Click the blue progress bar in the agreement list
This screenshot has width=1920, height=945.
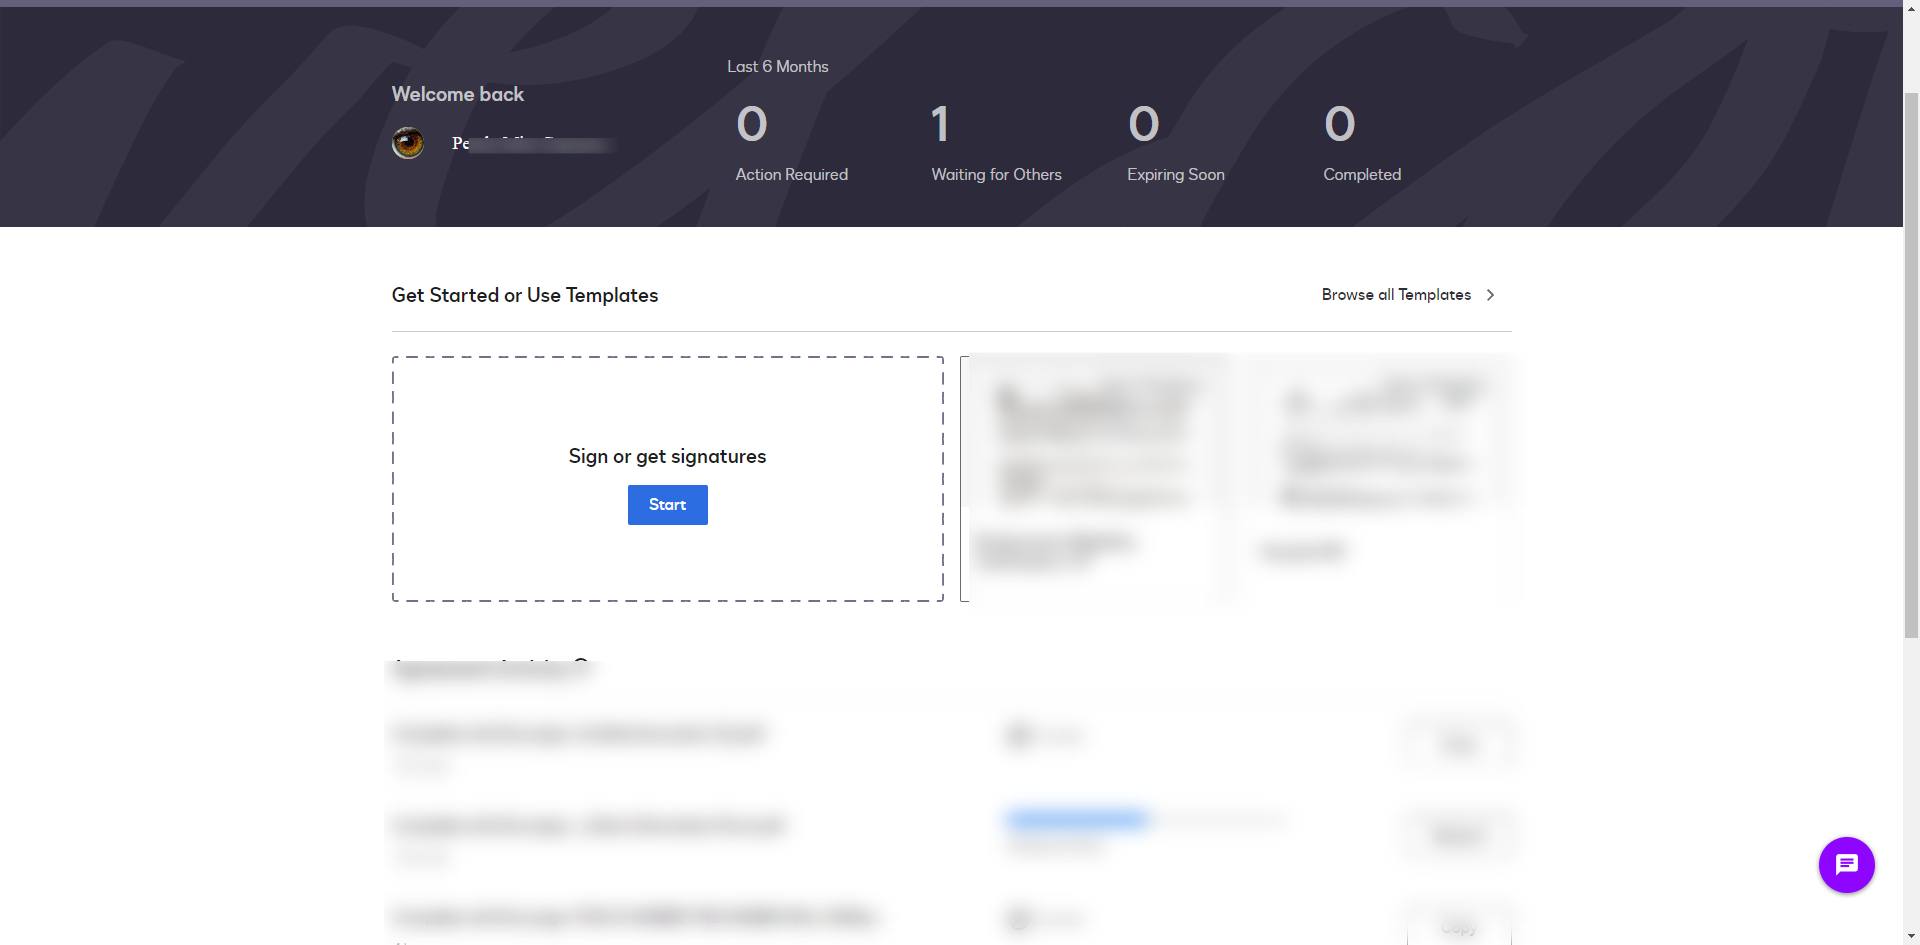[x=1078, y=820]
